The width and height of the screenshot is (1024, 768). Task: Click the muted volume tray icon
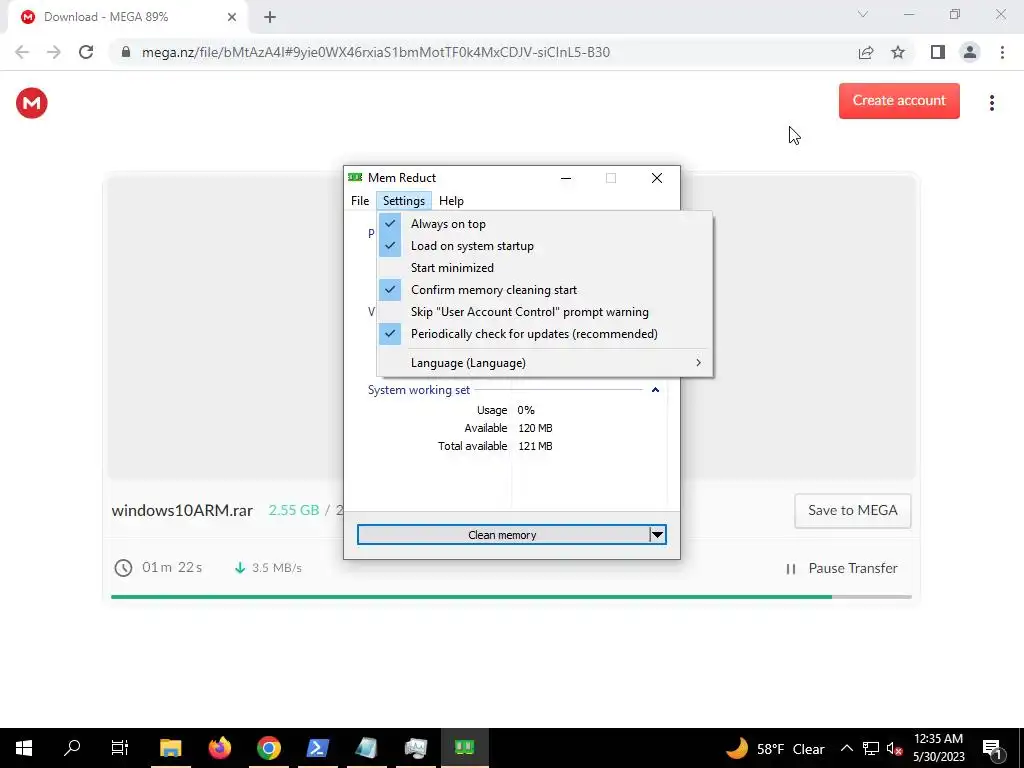894,749
